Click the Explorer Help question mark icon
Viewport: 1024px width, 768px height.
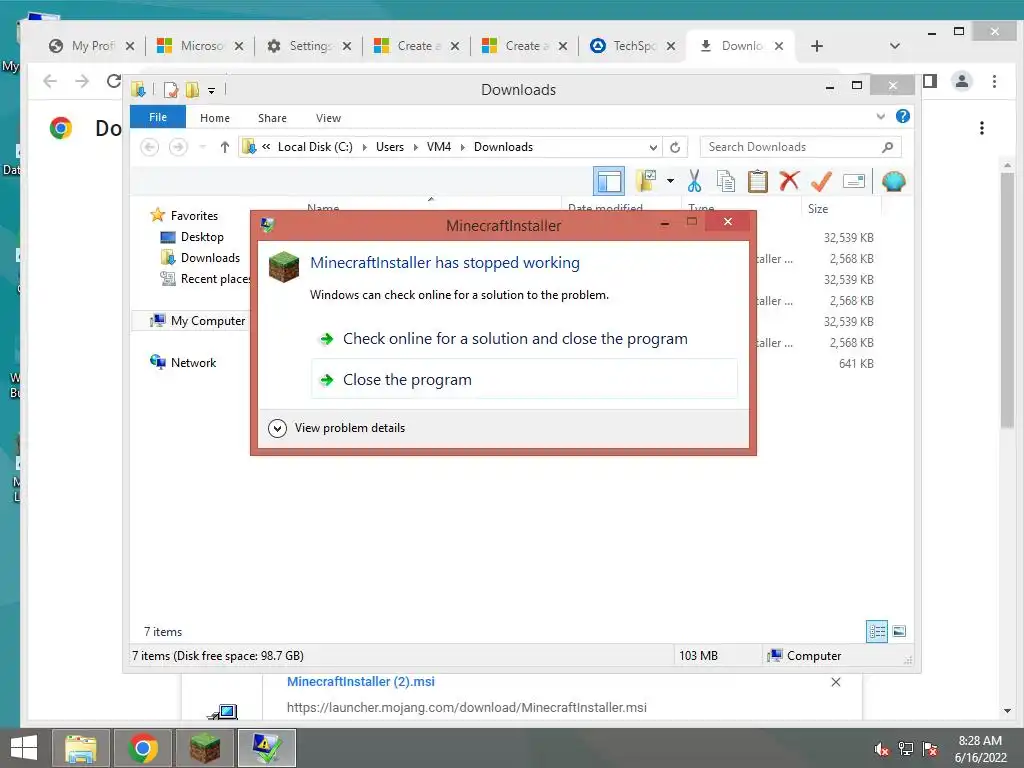pos(903,116)
